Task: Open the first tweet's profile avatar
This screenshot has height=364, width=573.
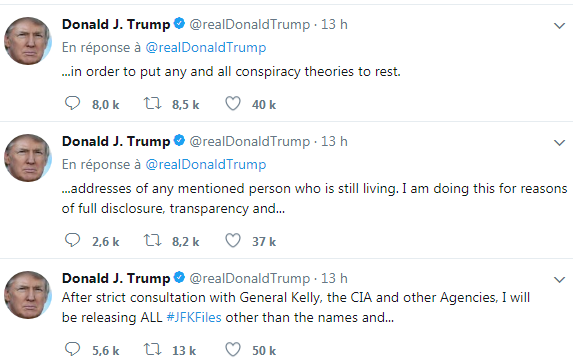Action: 28,41
